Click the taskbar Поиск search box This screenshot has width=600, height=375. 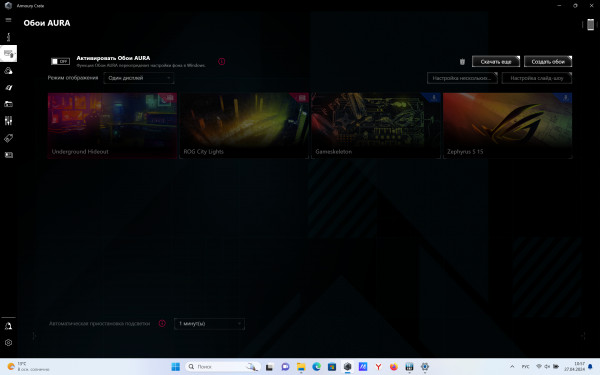(222, 367)
